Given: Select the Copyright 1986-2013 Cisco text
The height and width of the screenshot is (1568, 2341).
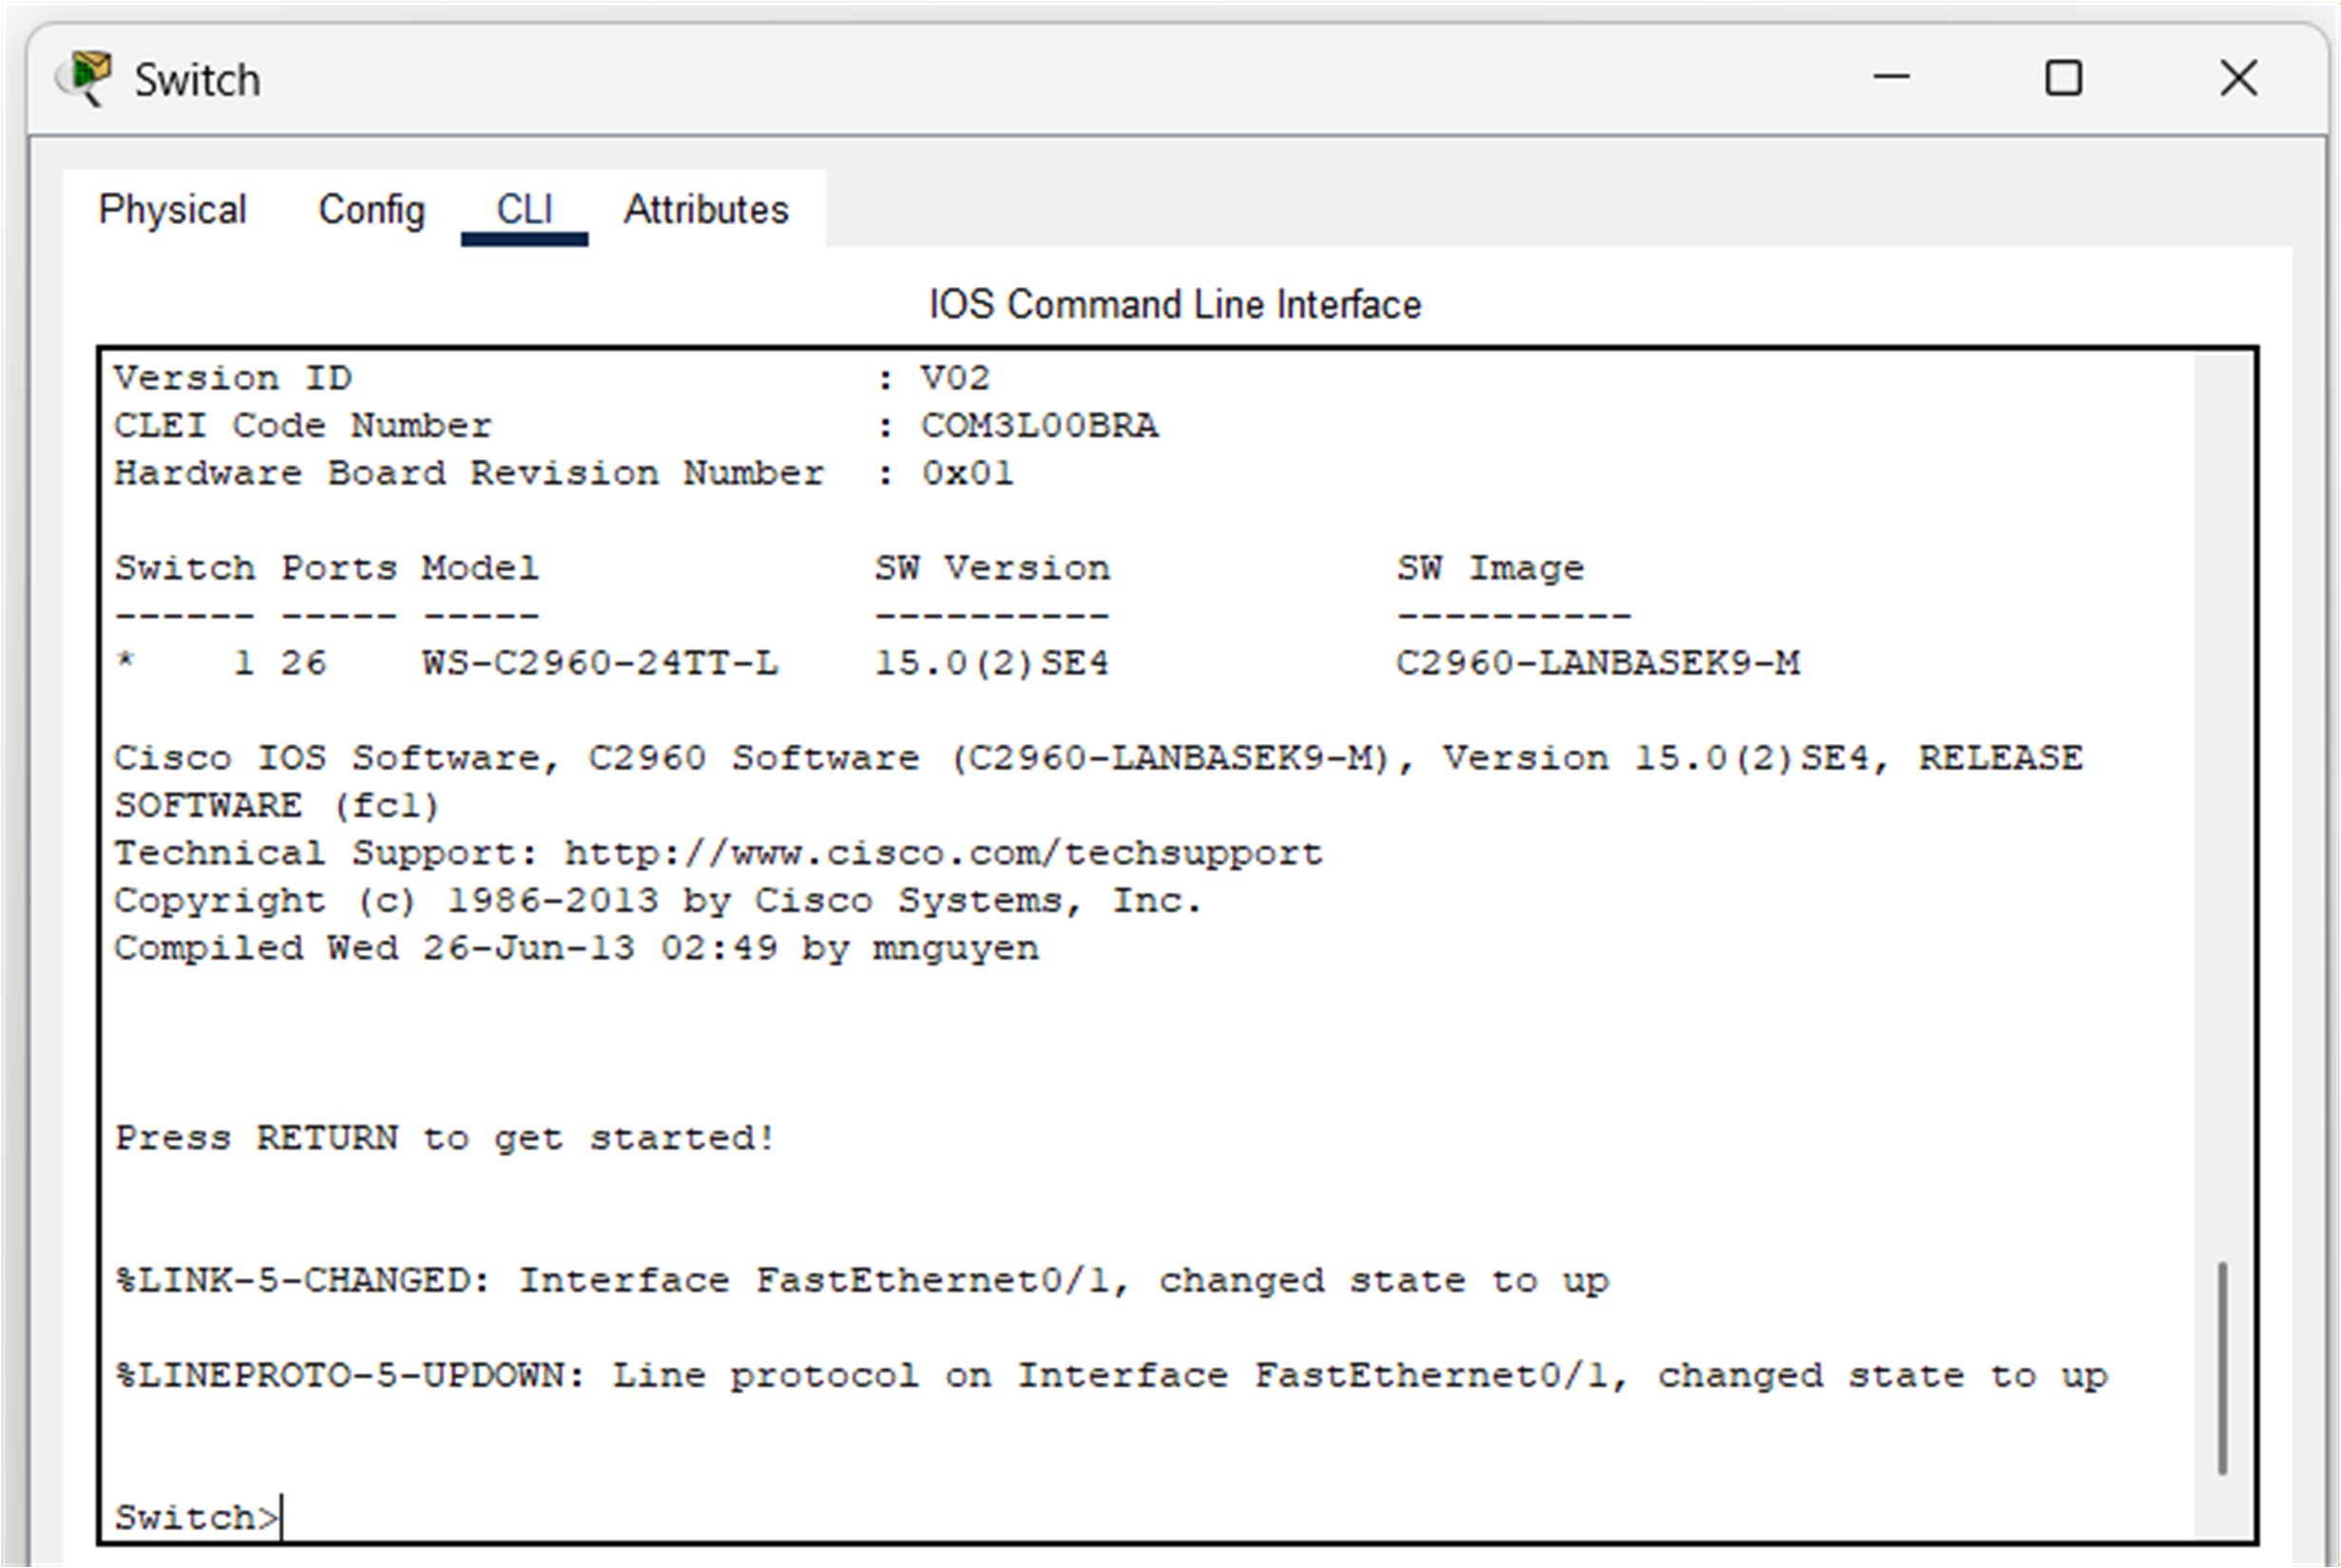Looking at the screenshot, I should coord(655,899).
